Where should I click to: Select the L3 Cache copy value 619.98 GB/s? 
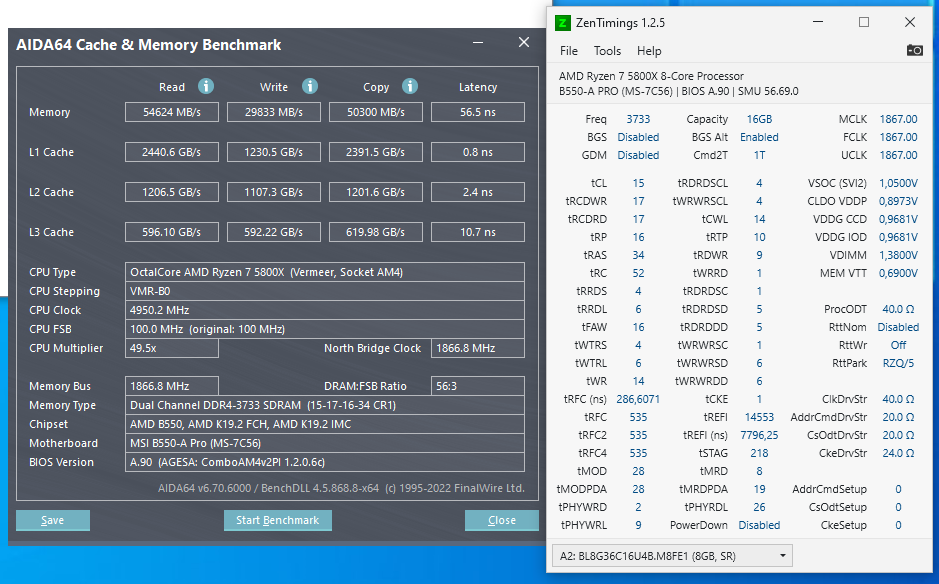[x=375, y=232]
